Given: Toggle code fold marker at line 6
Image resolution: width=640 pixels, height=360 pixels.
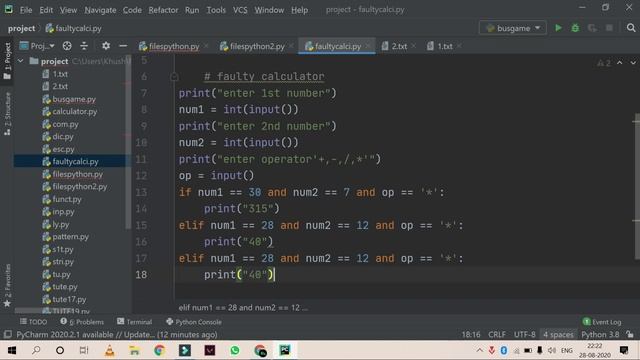Looking at the screenshot, I should pos(174,76).
